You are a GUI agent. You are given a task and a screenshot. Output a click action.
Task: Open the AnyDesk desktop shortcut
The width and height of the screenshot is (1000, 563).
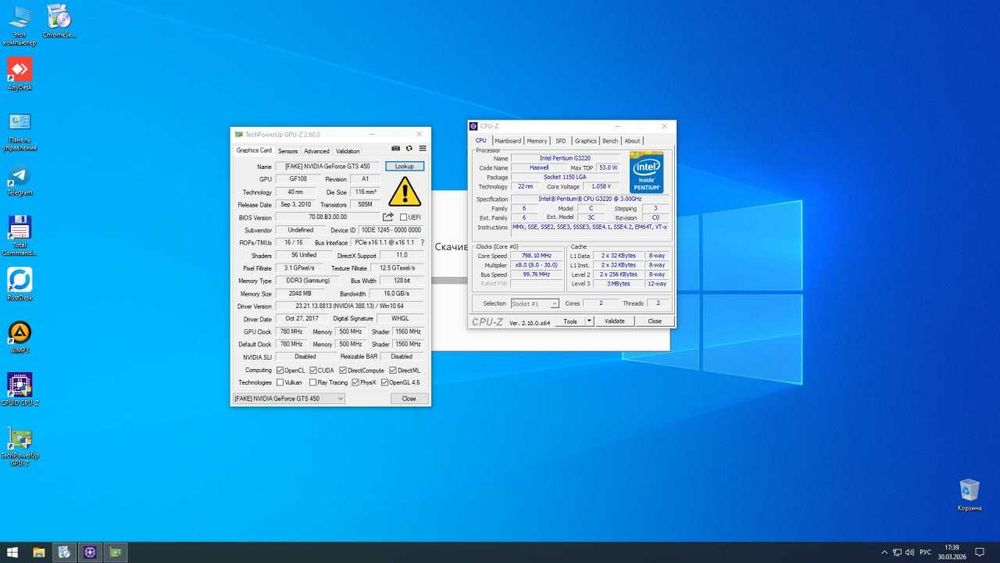[x=19, y=74]
